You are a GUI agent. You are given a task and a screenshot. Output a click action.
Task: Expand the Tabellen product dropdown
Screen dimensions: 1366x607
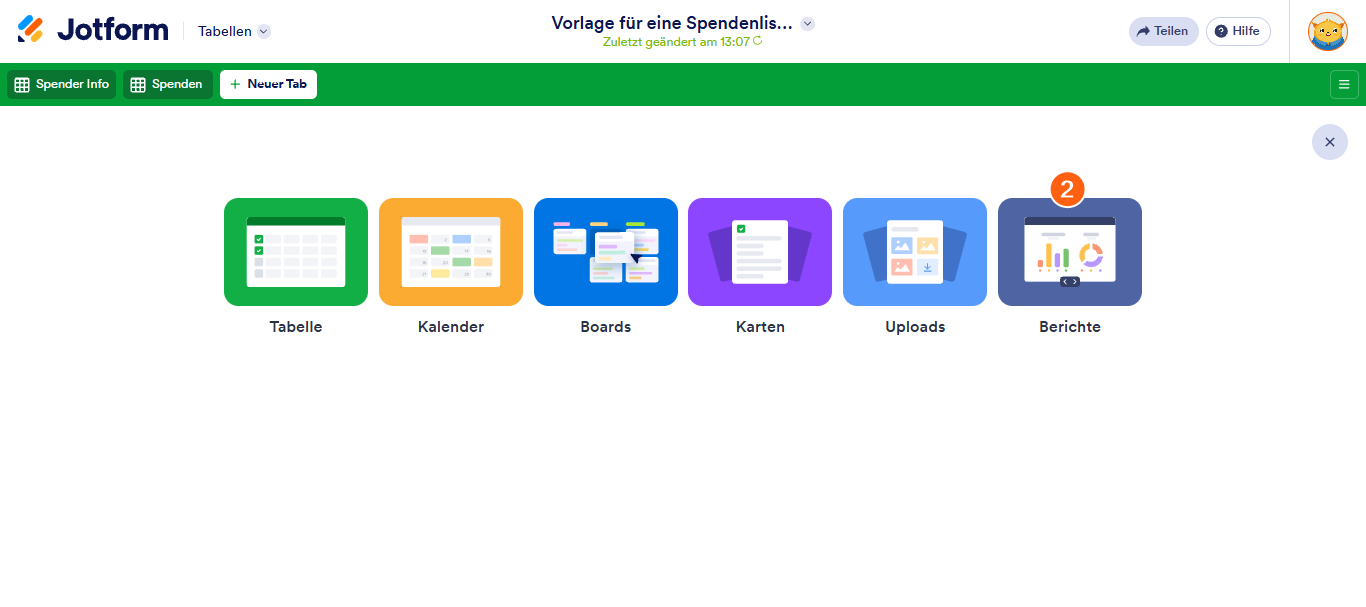[x=234, y=31]
